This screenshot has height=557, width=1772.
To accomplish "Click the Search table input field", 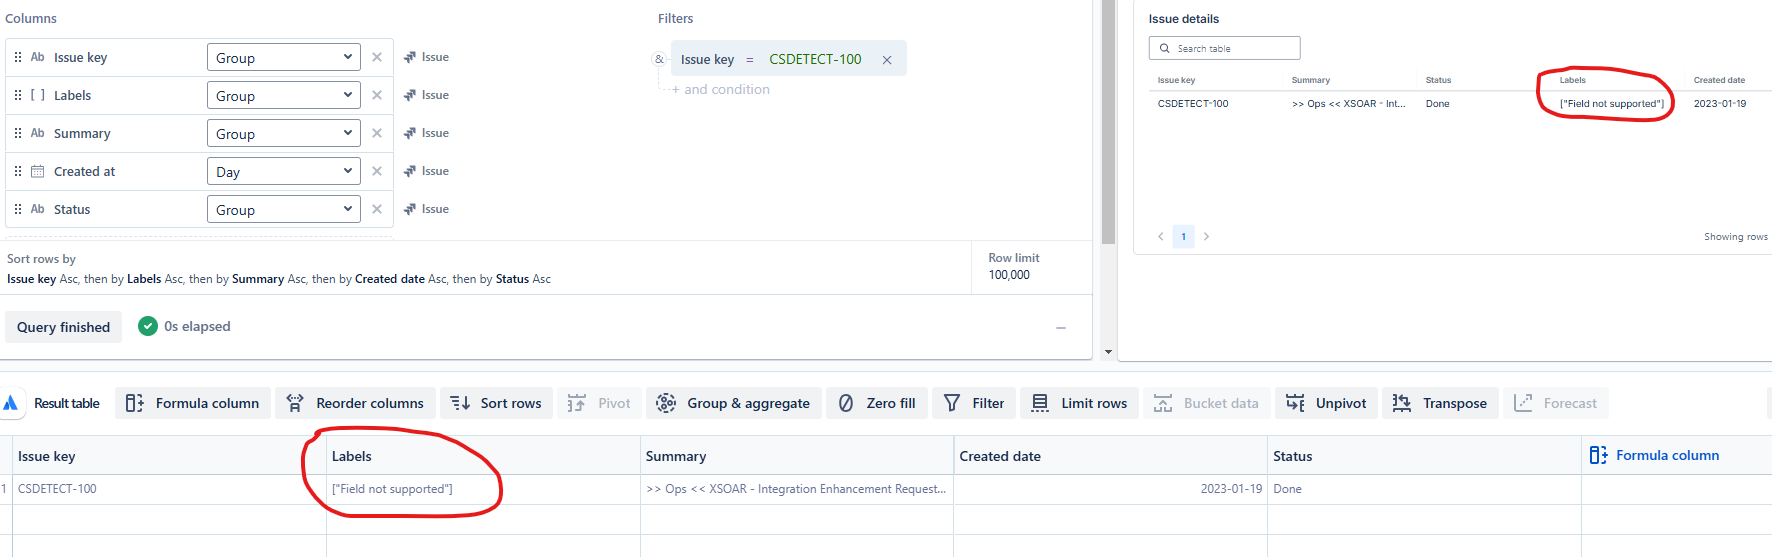I will tap(1225, 48).
